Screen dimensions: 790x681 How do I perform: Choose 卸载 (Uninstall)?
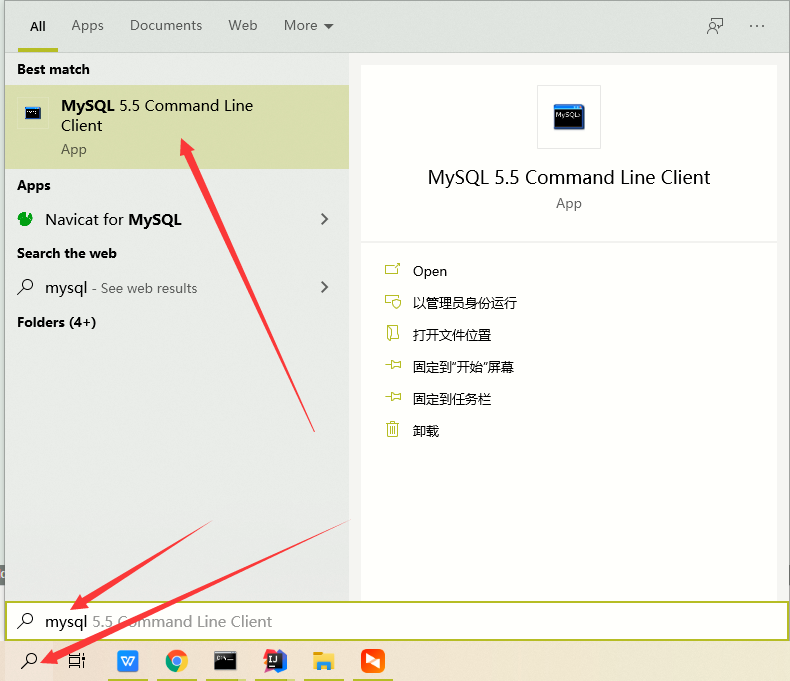pyautogui.click(x=426, y=431)
